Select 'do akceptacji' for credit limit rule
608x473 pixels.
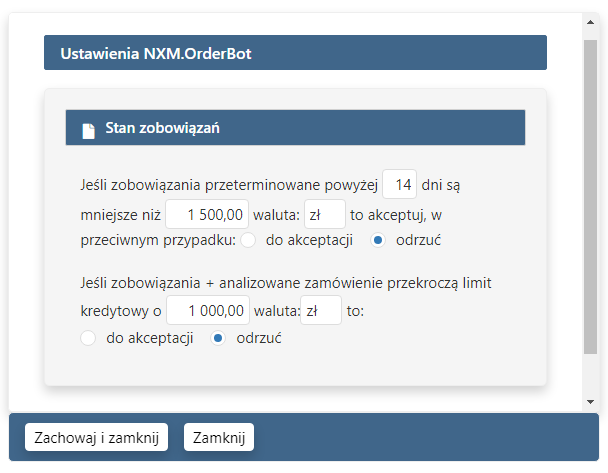click(88, 338)
